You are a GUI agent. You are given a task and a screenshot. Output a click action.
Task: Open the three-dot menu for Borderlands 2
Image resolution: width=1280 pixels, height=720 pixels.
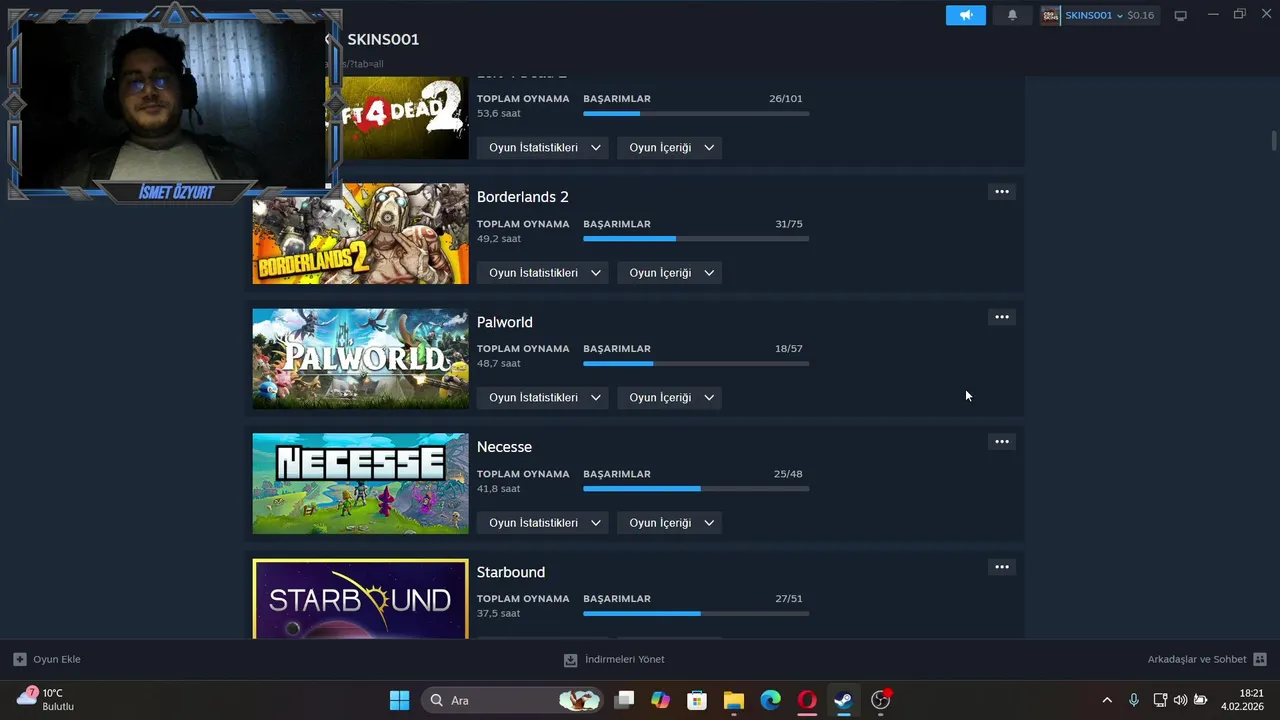pyautogui.click(x=1001, y=192)
